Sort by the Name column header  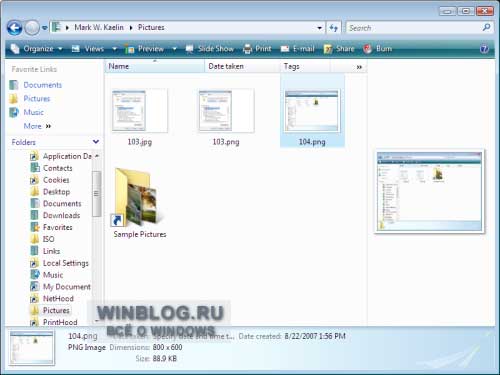tap(155, 67)
